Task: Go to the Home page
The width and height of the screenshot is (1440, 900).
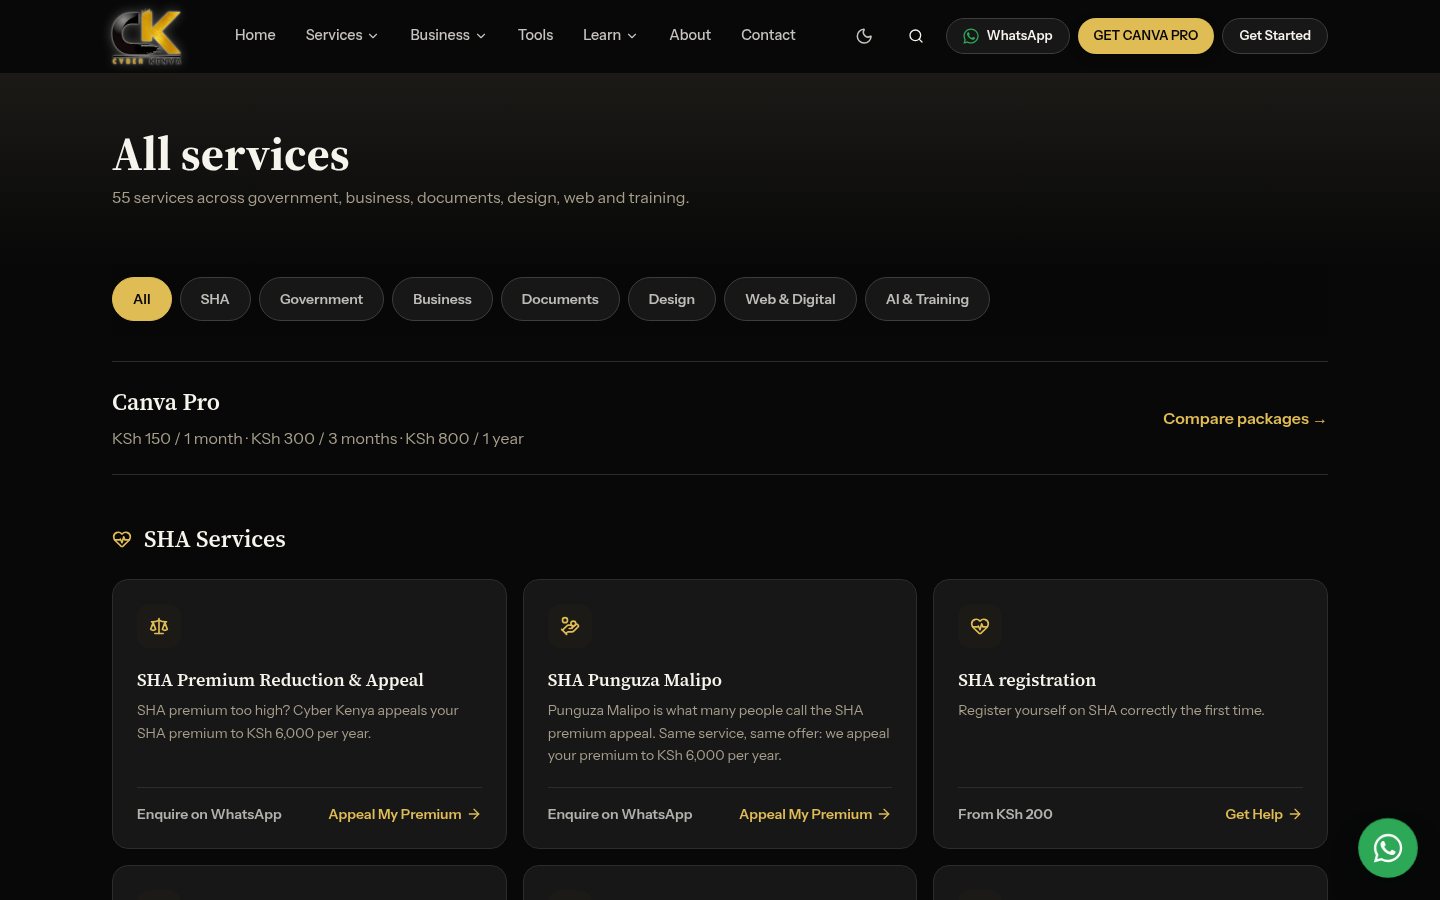Action: 255,35
